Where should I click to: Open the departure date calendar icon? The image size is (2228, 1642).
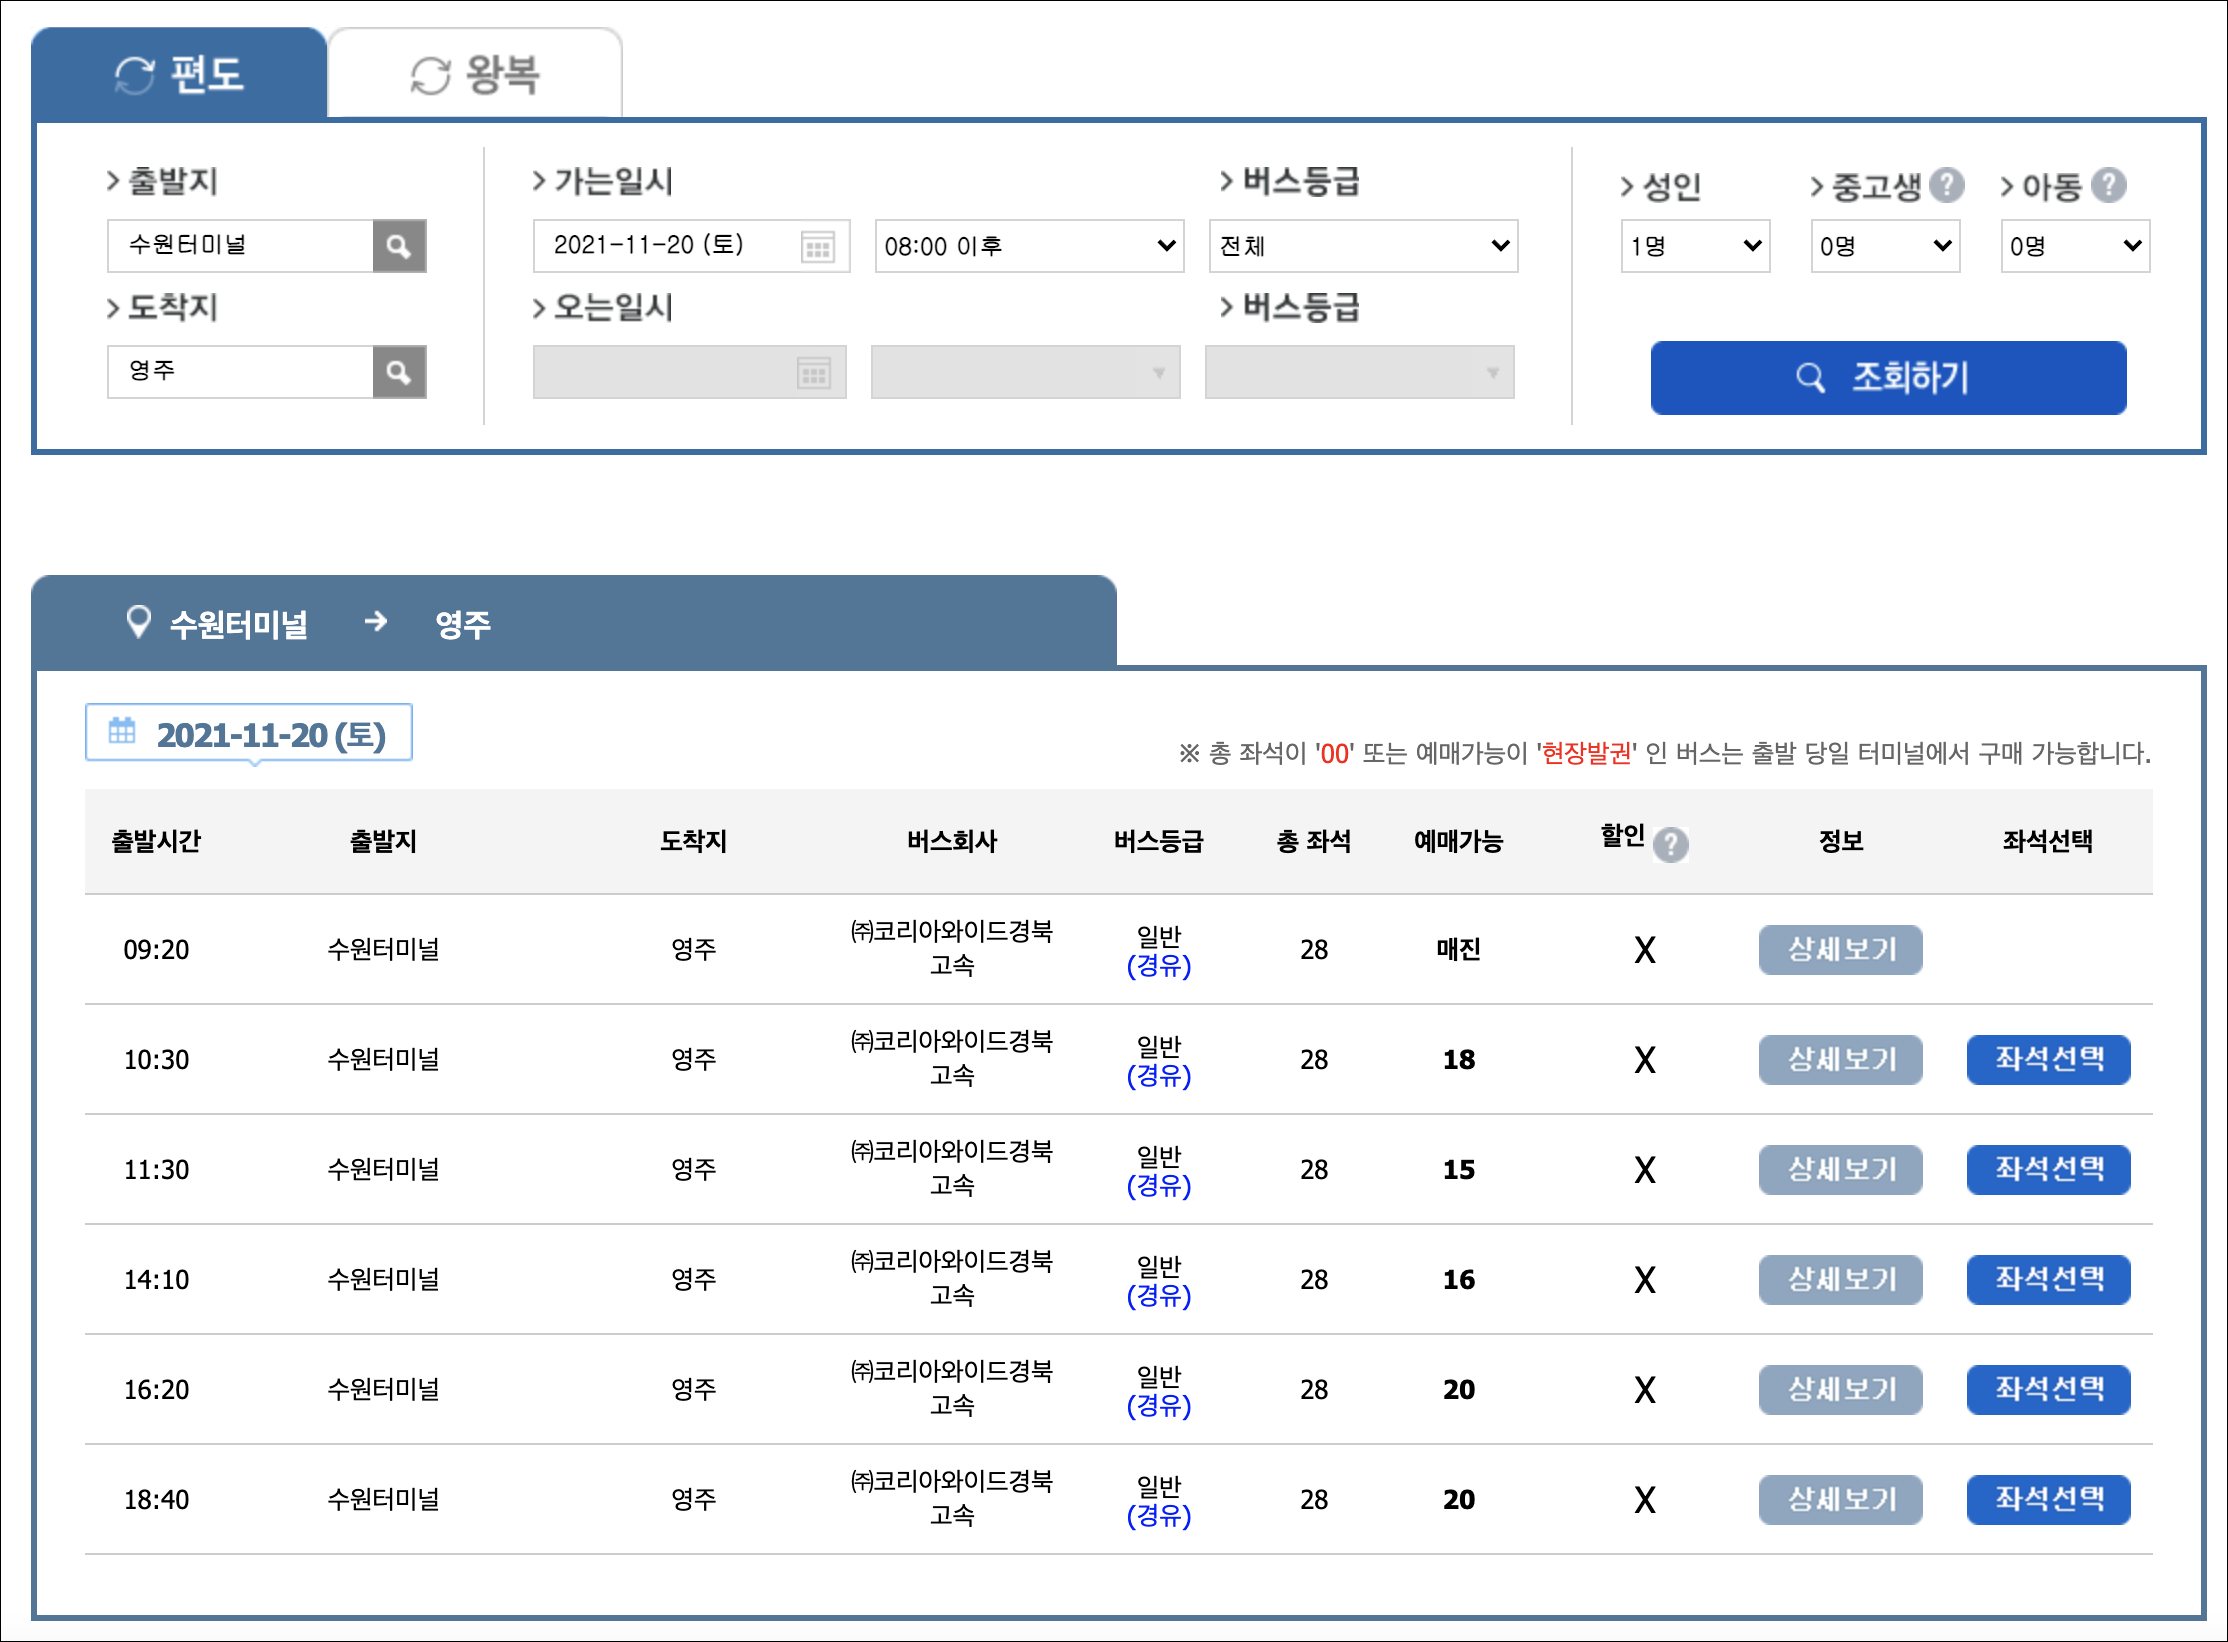tap(817, 246)
